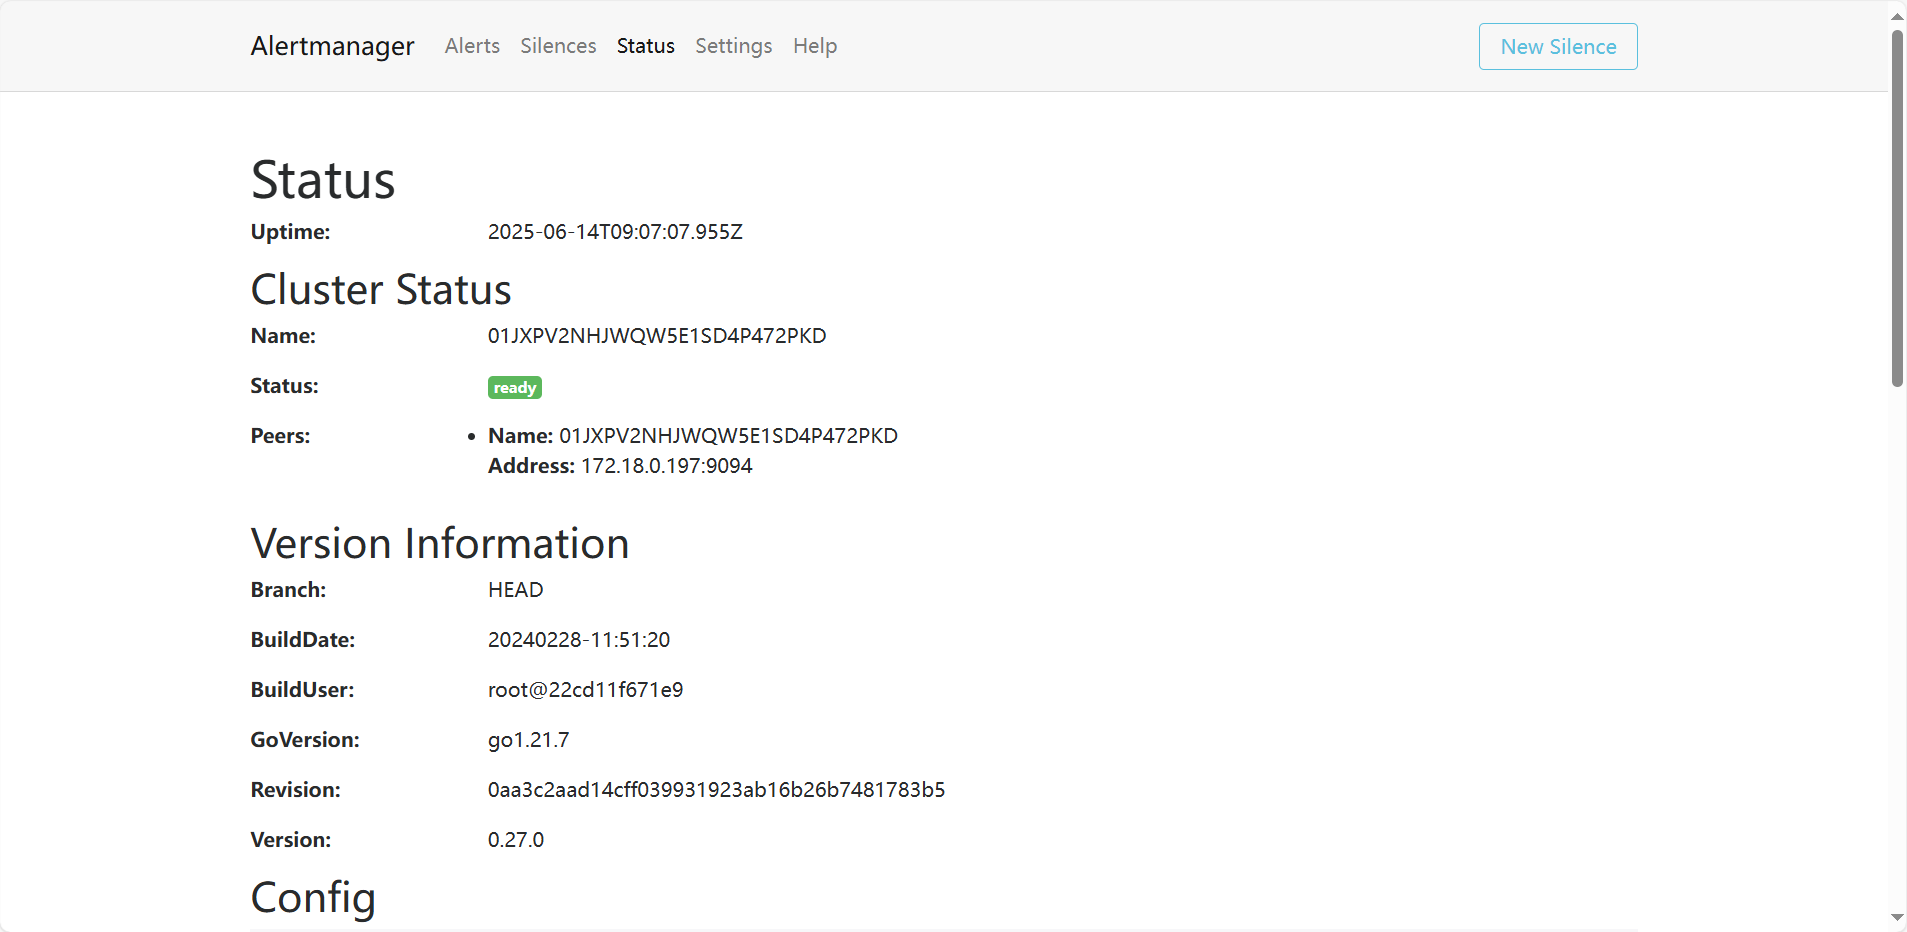1907x932 pixels.
Task: Click the Version Information heading
Action: pyautogui.click(x=439, y=543)
